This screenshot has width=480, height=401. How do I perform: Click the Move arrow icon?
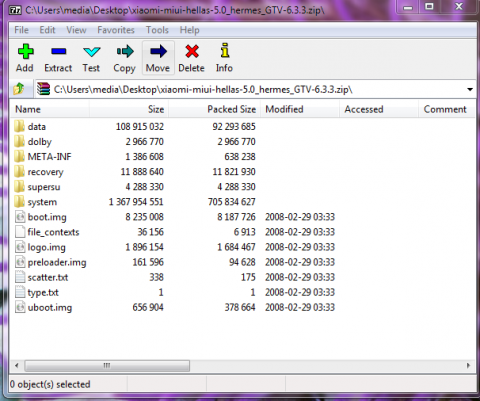(158, 51)
